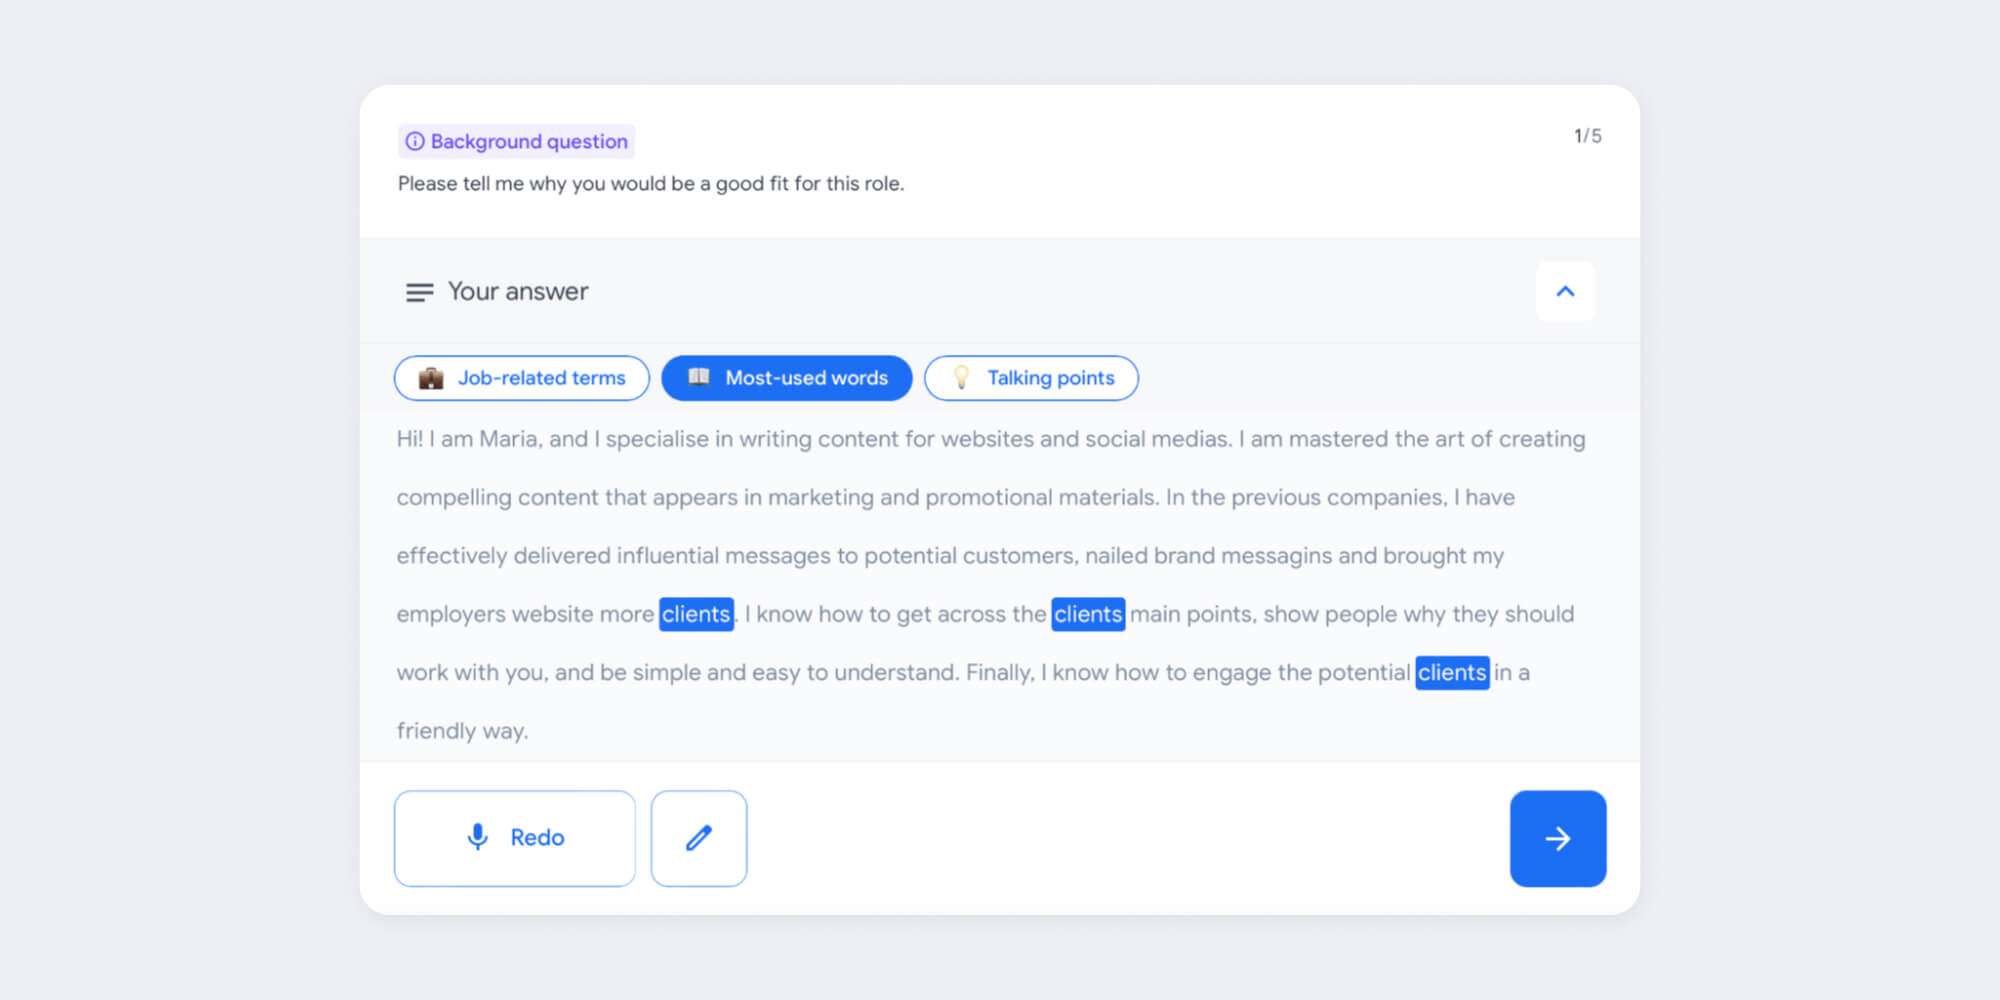2000x1000 pixels.
Task: Click the lines icon next to Your answer
Action: (419, 292)
